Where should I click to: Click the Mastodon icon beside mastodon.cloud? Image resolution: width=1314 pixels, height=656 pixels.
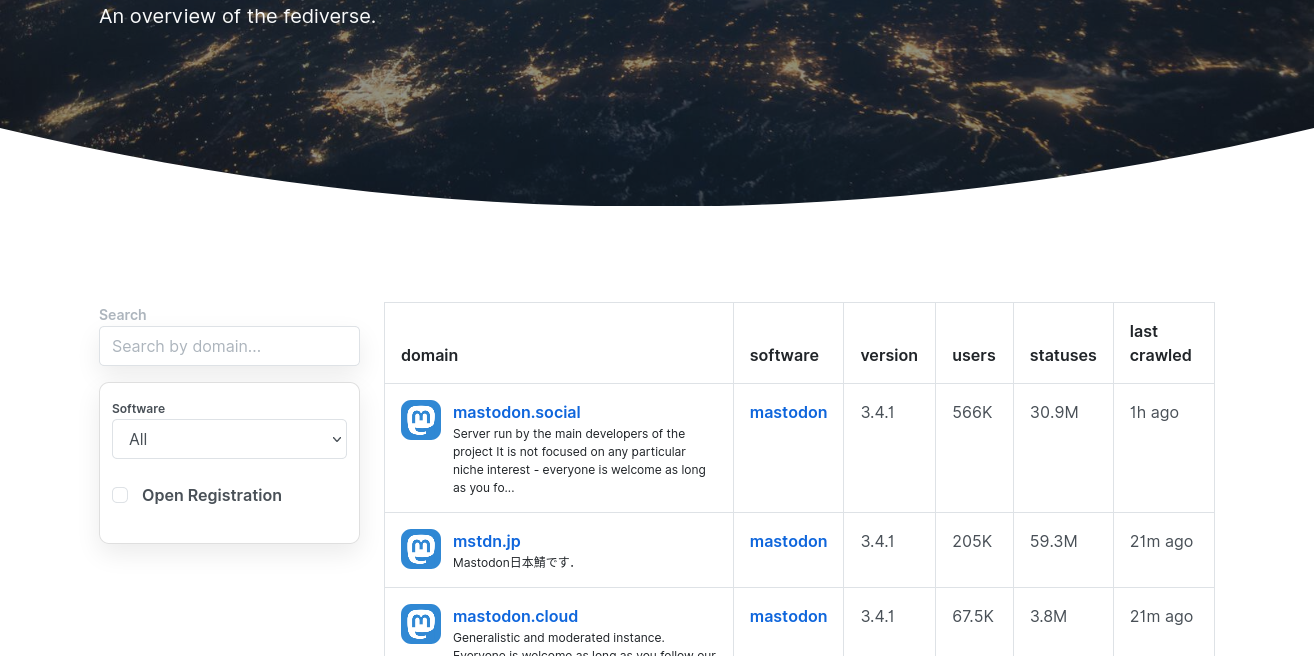point(421,624)
